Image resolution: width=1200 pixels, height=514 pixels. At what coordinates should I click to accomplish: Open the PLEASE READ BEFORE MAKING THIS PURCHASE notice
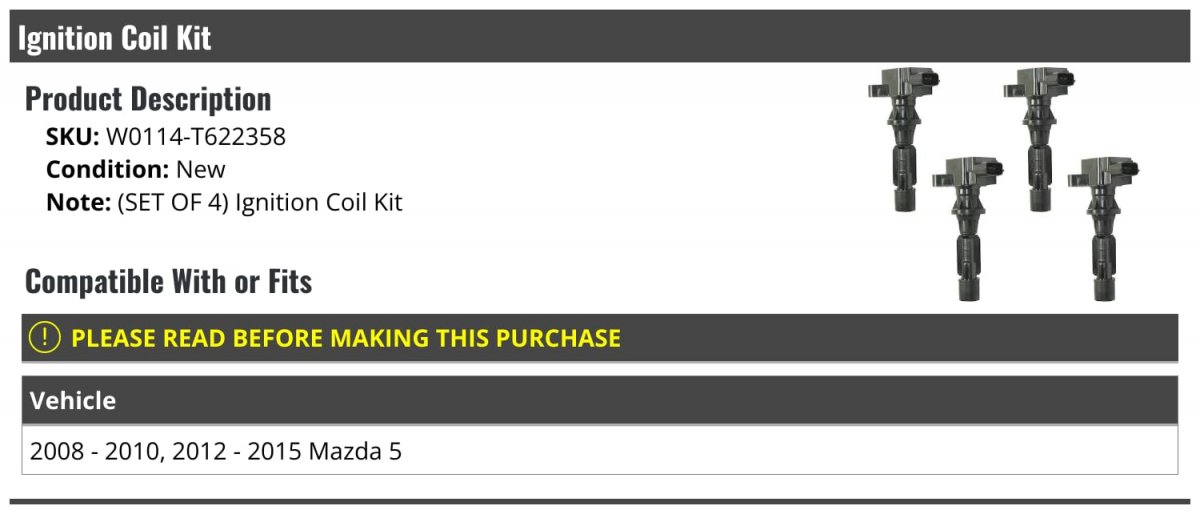coord(600,338)
